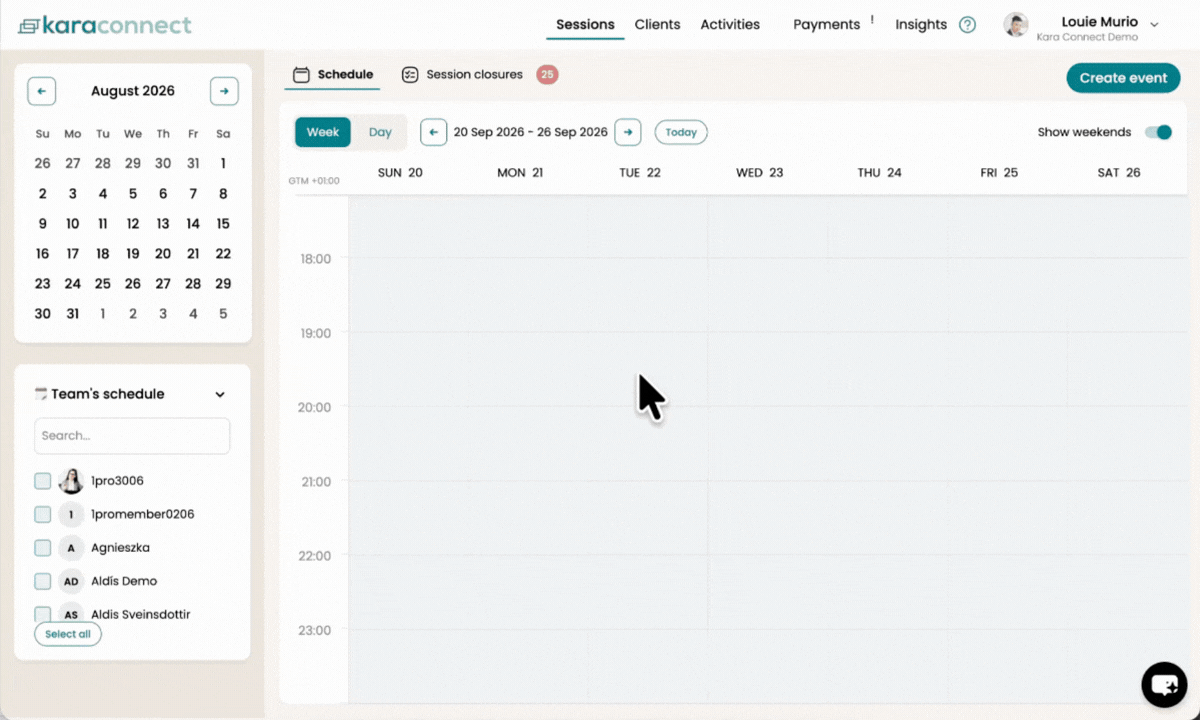Image resolution: width=1200 pixels, height=720 pixels.
Task: Open the Sessions menu
Action: click(x=585, y=25)
